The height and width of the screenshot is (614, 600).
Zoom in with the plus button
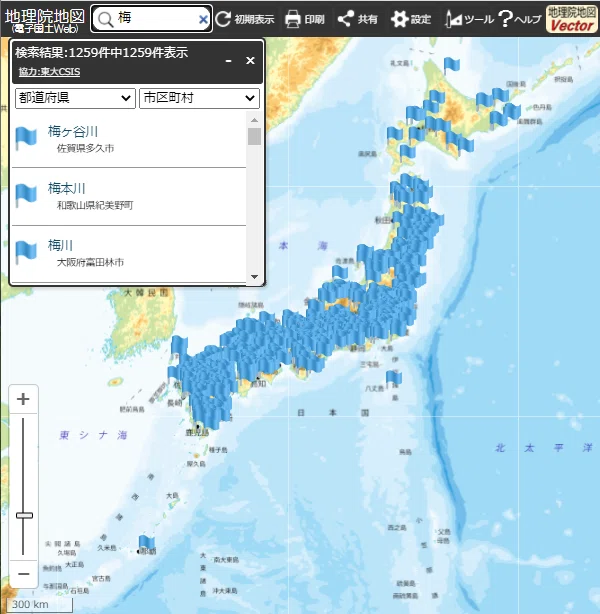click(23, 399)
